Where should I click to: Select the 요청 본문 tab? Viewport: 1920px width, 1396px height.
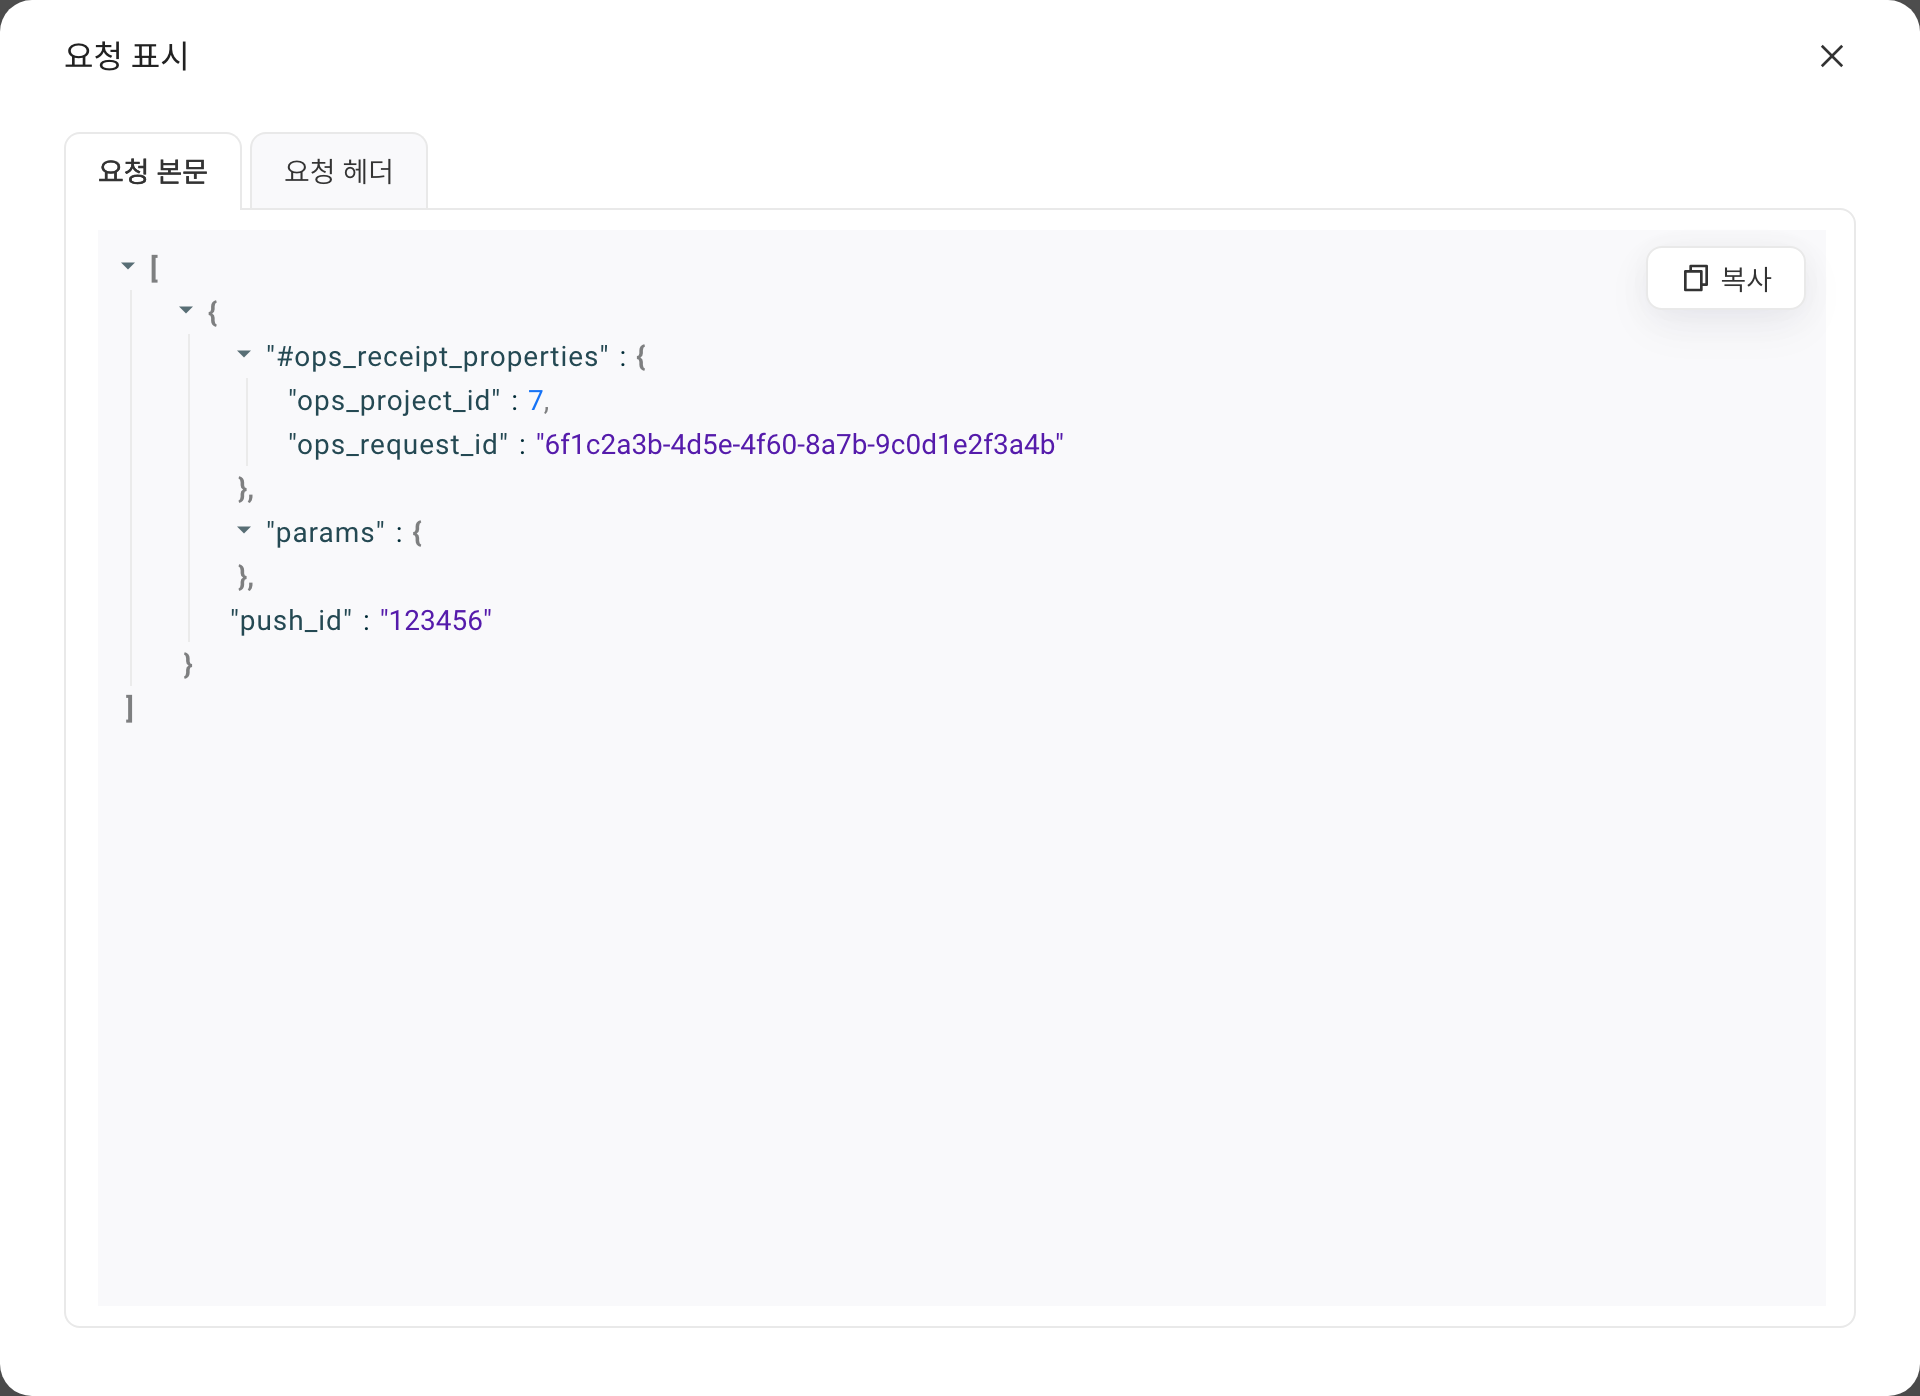(153, 171)
